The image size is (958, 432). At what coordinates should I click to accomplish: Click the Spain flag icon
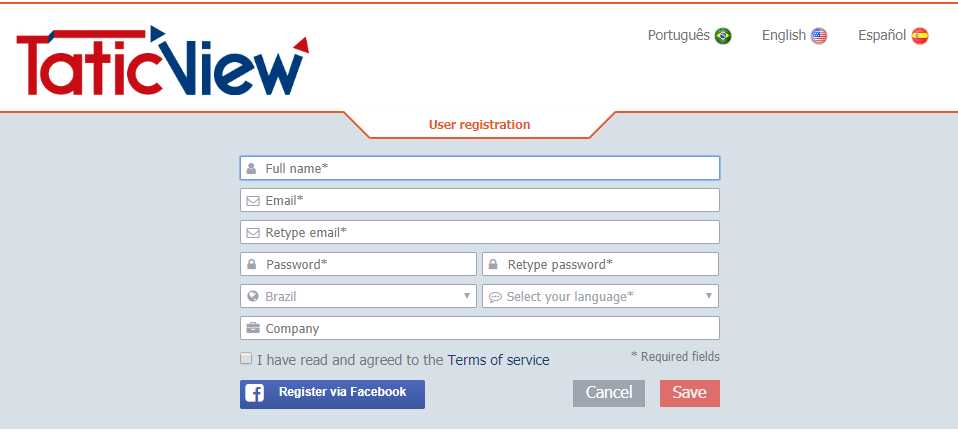tap(920, 36)
